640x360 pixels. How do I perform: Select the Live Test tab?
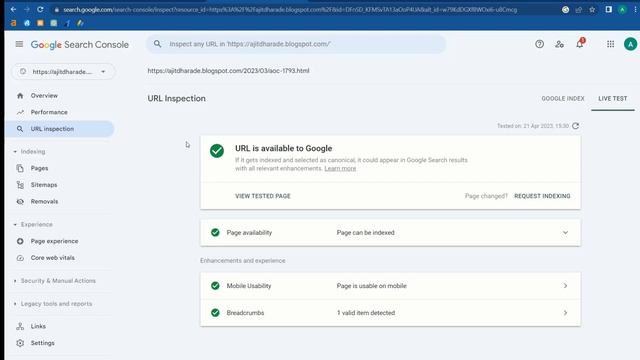point(613,98)
